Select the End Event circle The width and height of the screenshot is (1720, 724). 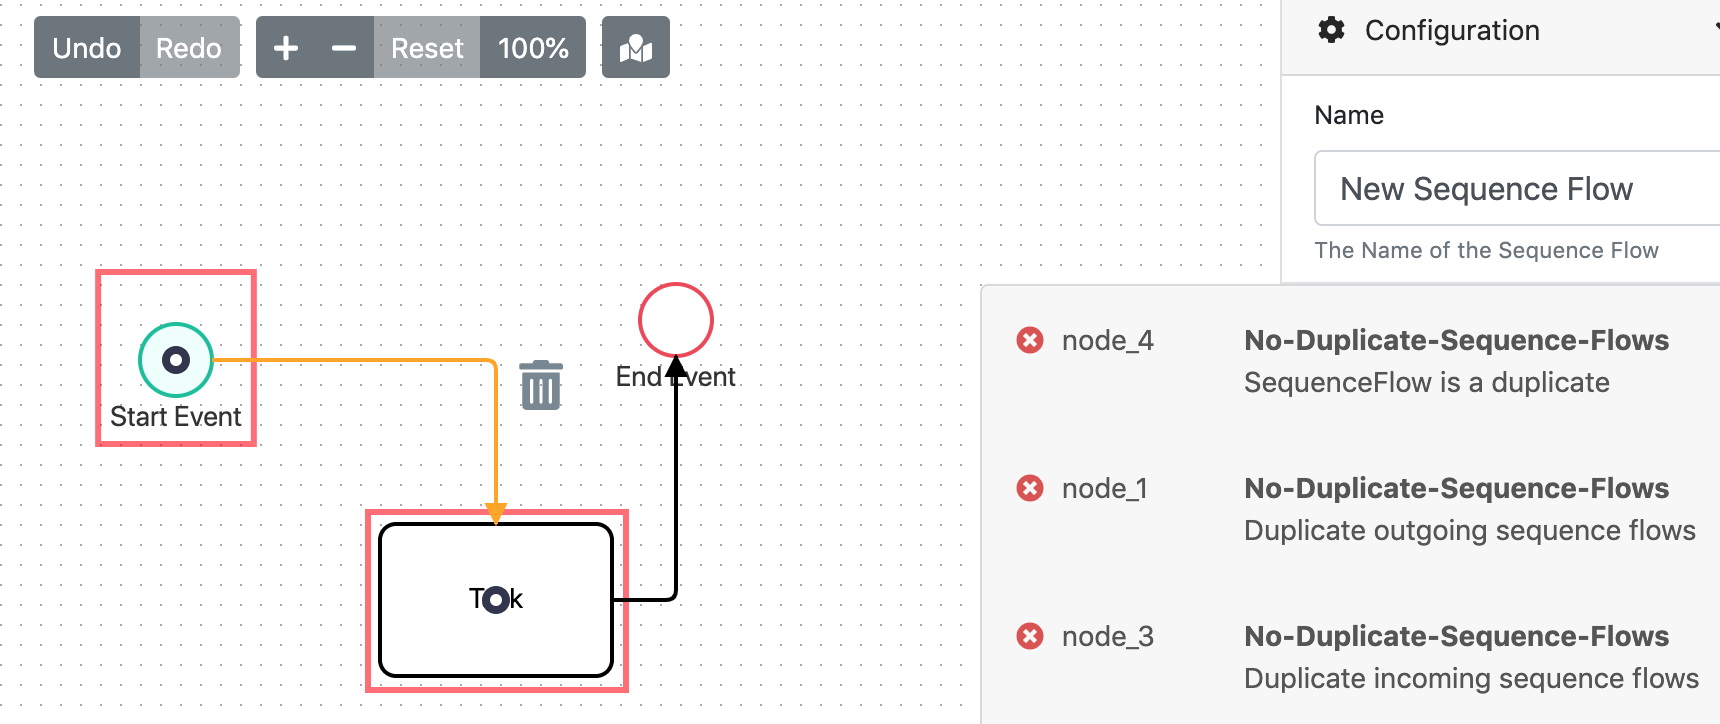tap(675, 319)
